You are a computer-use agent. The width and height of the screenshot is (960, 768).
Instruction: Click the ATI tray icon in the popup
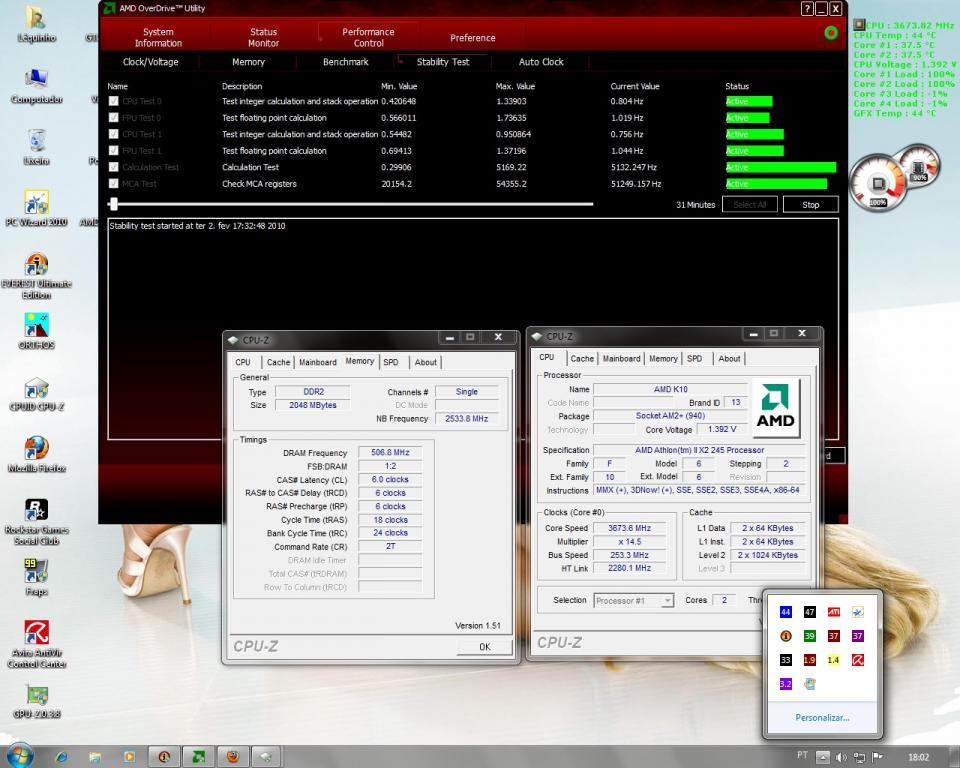pyautogui.click(x=834, y=612)
